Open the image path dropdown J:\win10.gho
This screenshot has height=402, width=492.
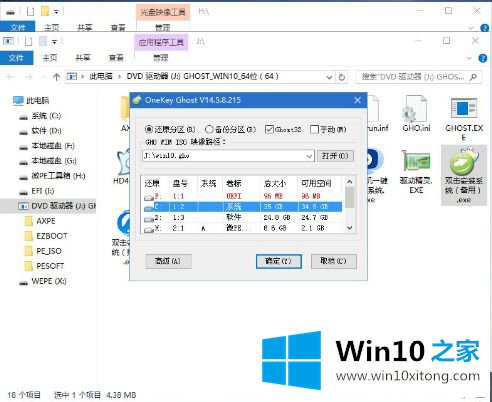tap(309, 156)
